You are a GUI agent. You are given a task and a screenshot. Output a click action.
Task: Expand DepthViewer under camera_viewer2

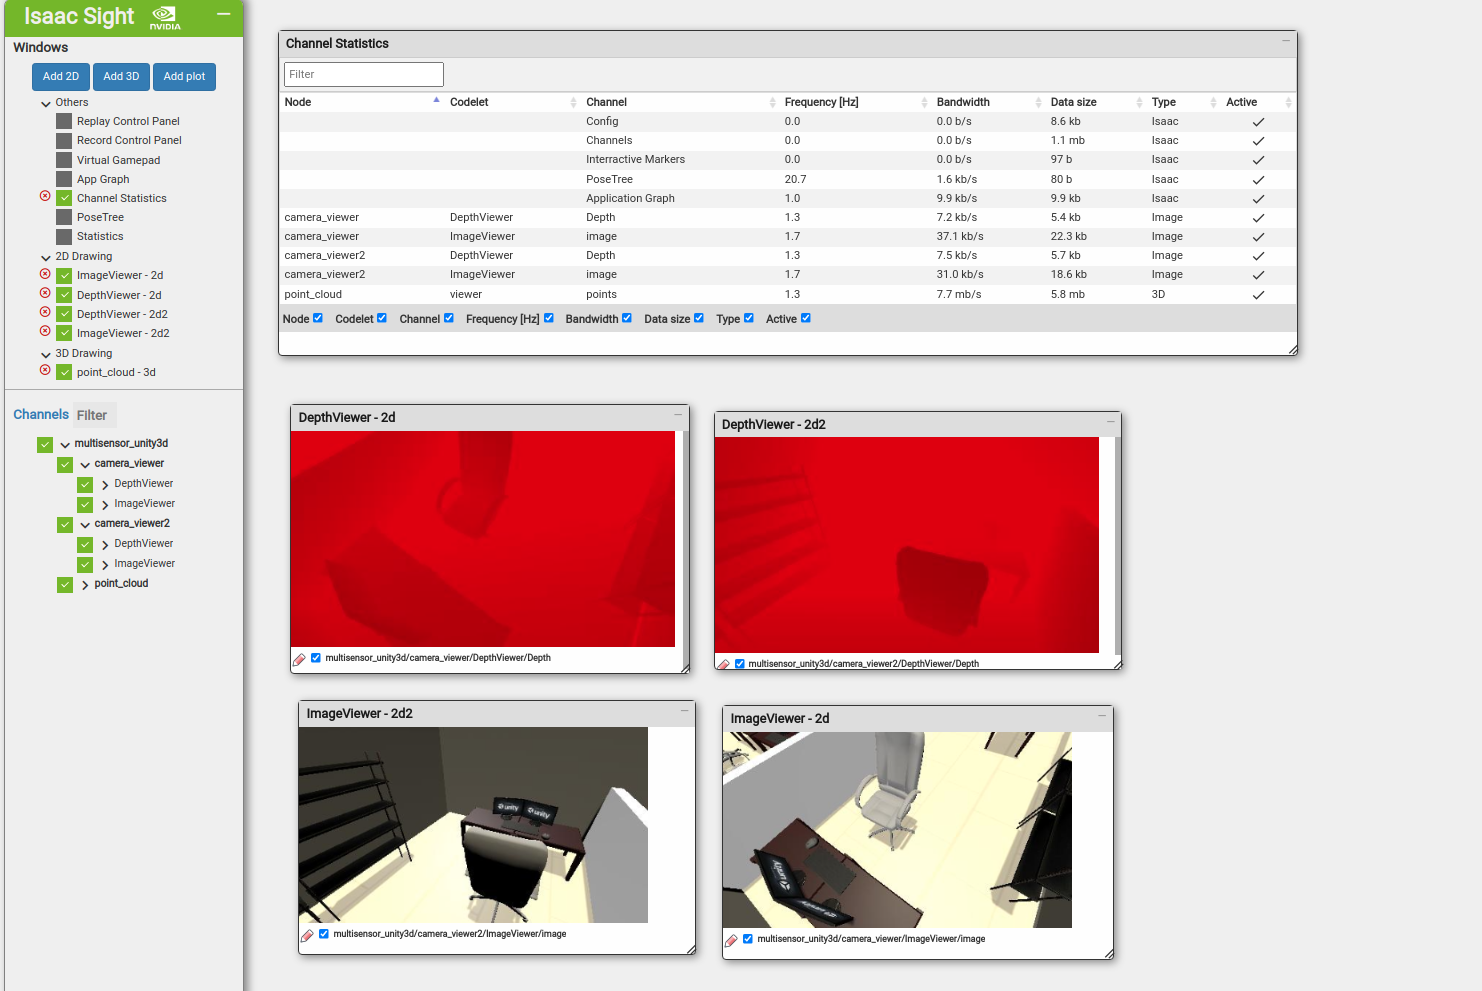tap(104, 543)
